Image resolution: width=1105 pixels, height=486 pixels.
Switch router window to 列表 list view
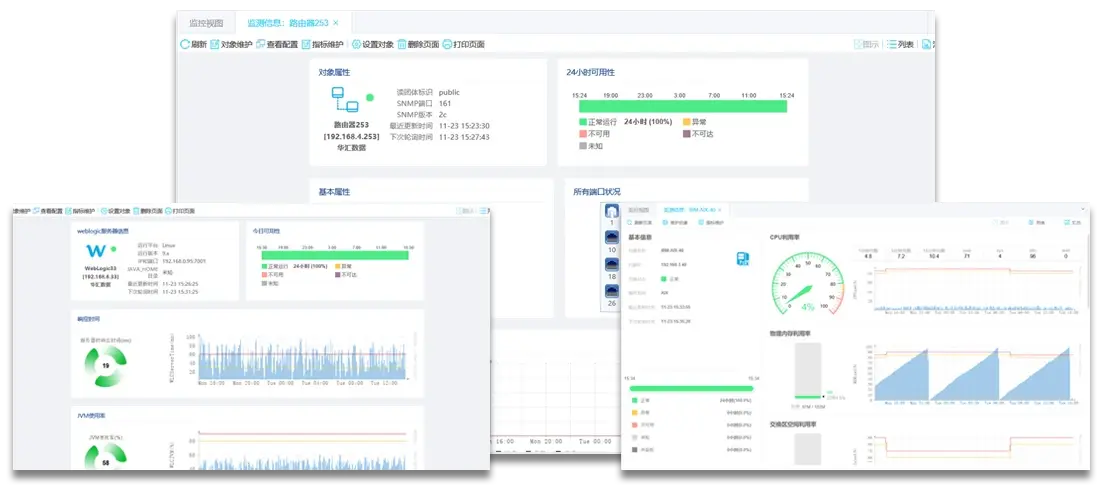coord(900,44)
